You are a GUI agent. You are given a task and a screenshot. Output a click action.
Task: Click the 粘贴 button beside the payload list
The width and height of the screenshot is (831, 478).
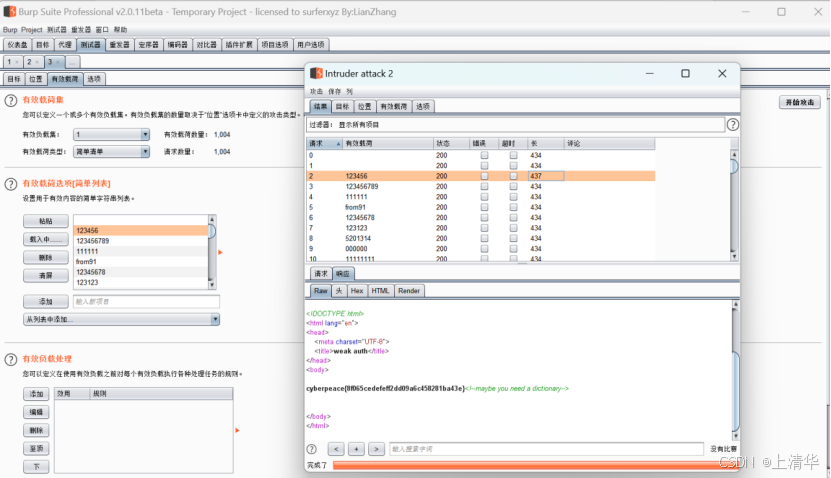(x=46, y=221)
